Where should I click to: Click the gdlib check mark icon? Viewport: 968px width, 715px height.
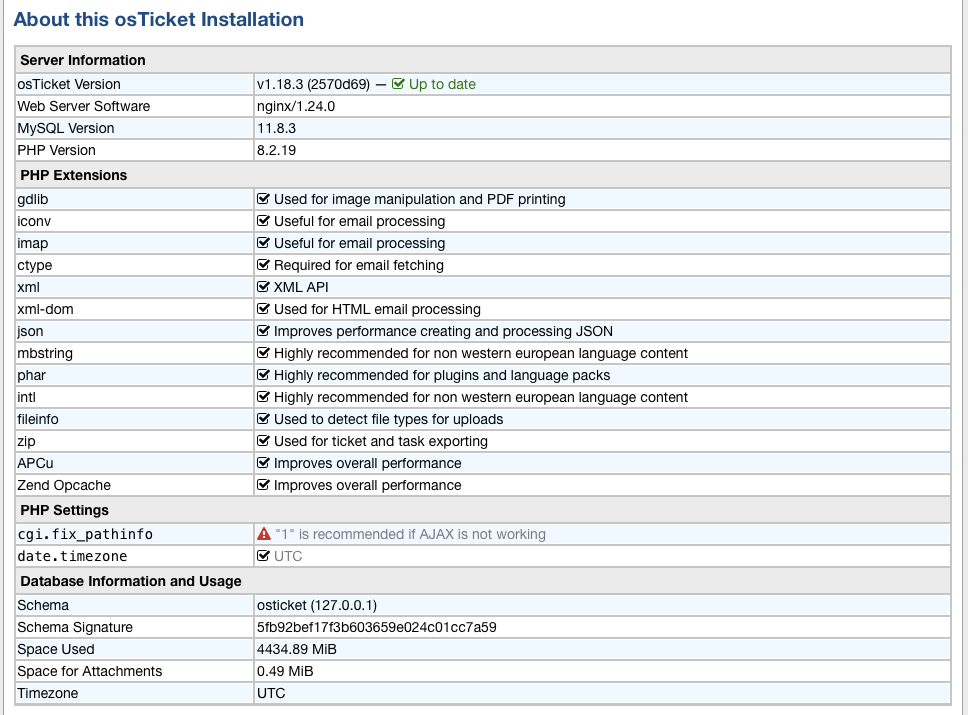pos(264,199)
